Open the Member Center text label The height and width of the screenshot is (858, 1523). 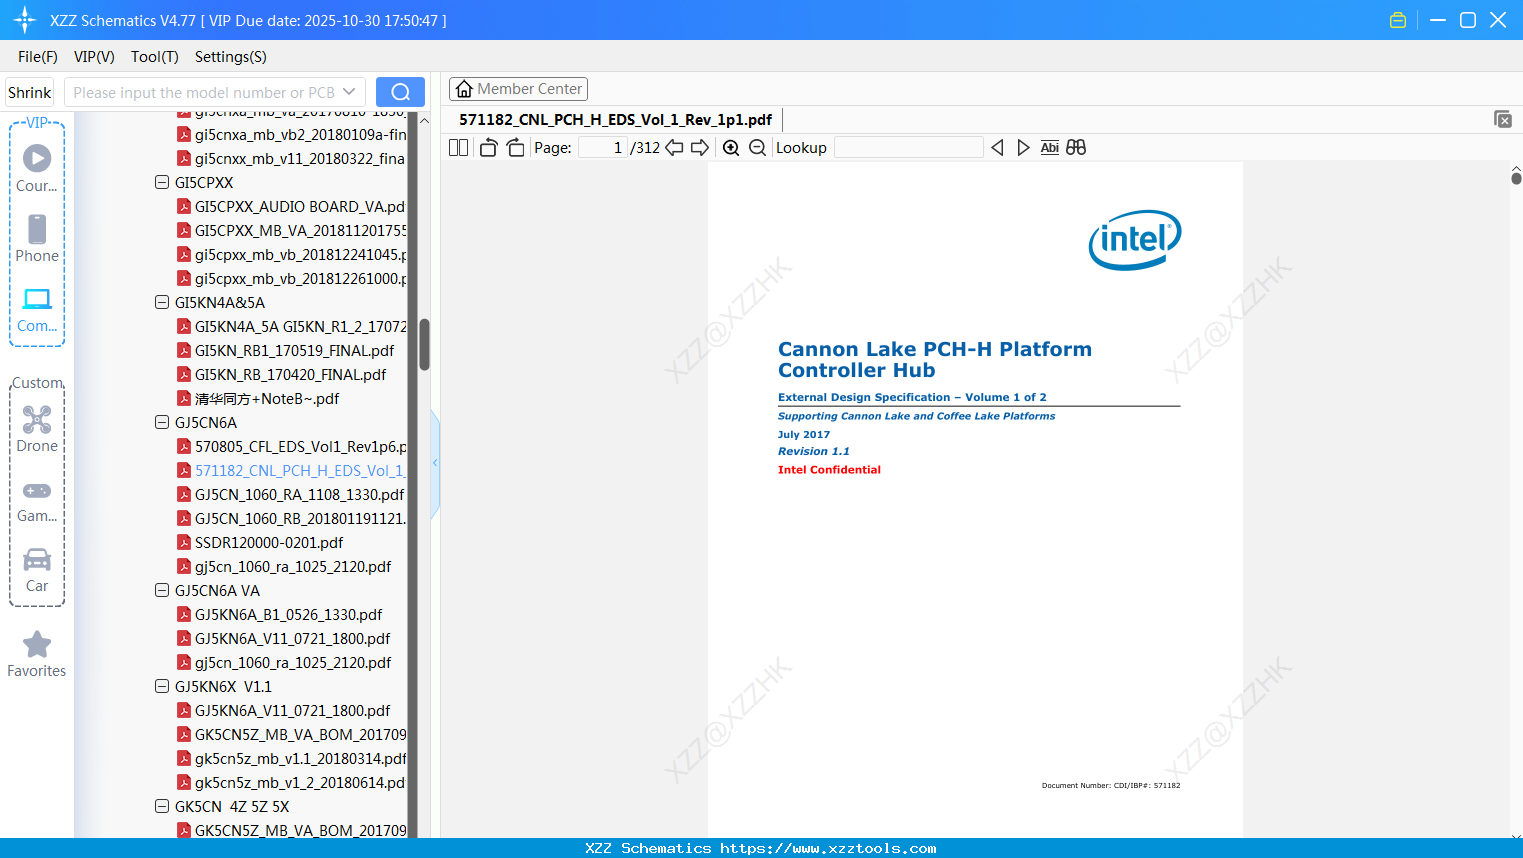(530, 89)
